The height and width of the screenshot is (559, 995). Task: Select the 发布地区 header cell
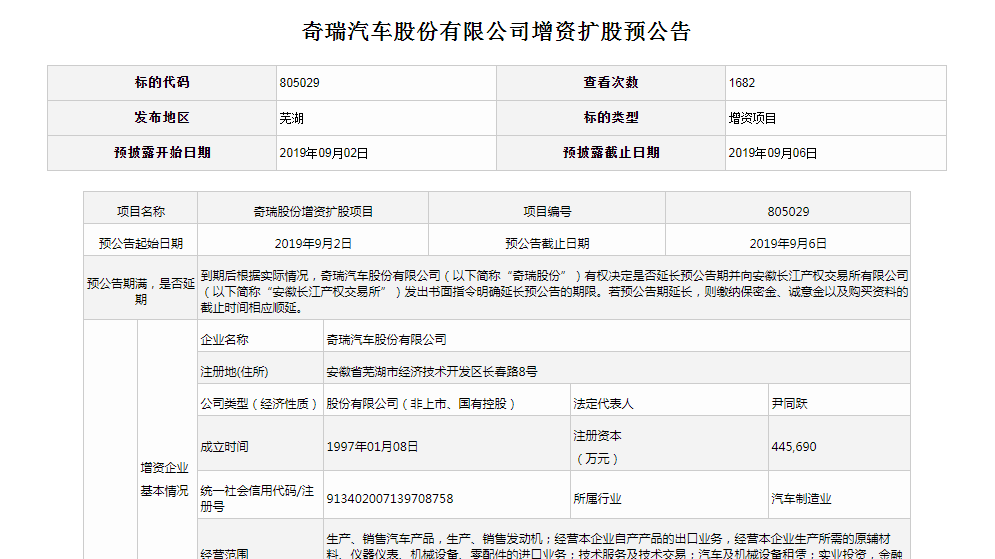point(162,118)
